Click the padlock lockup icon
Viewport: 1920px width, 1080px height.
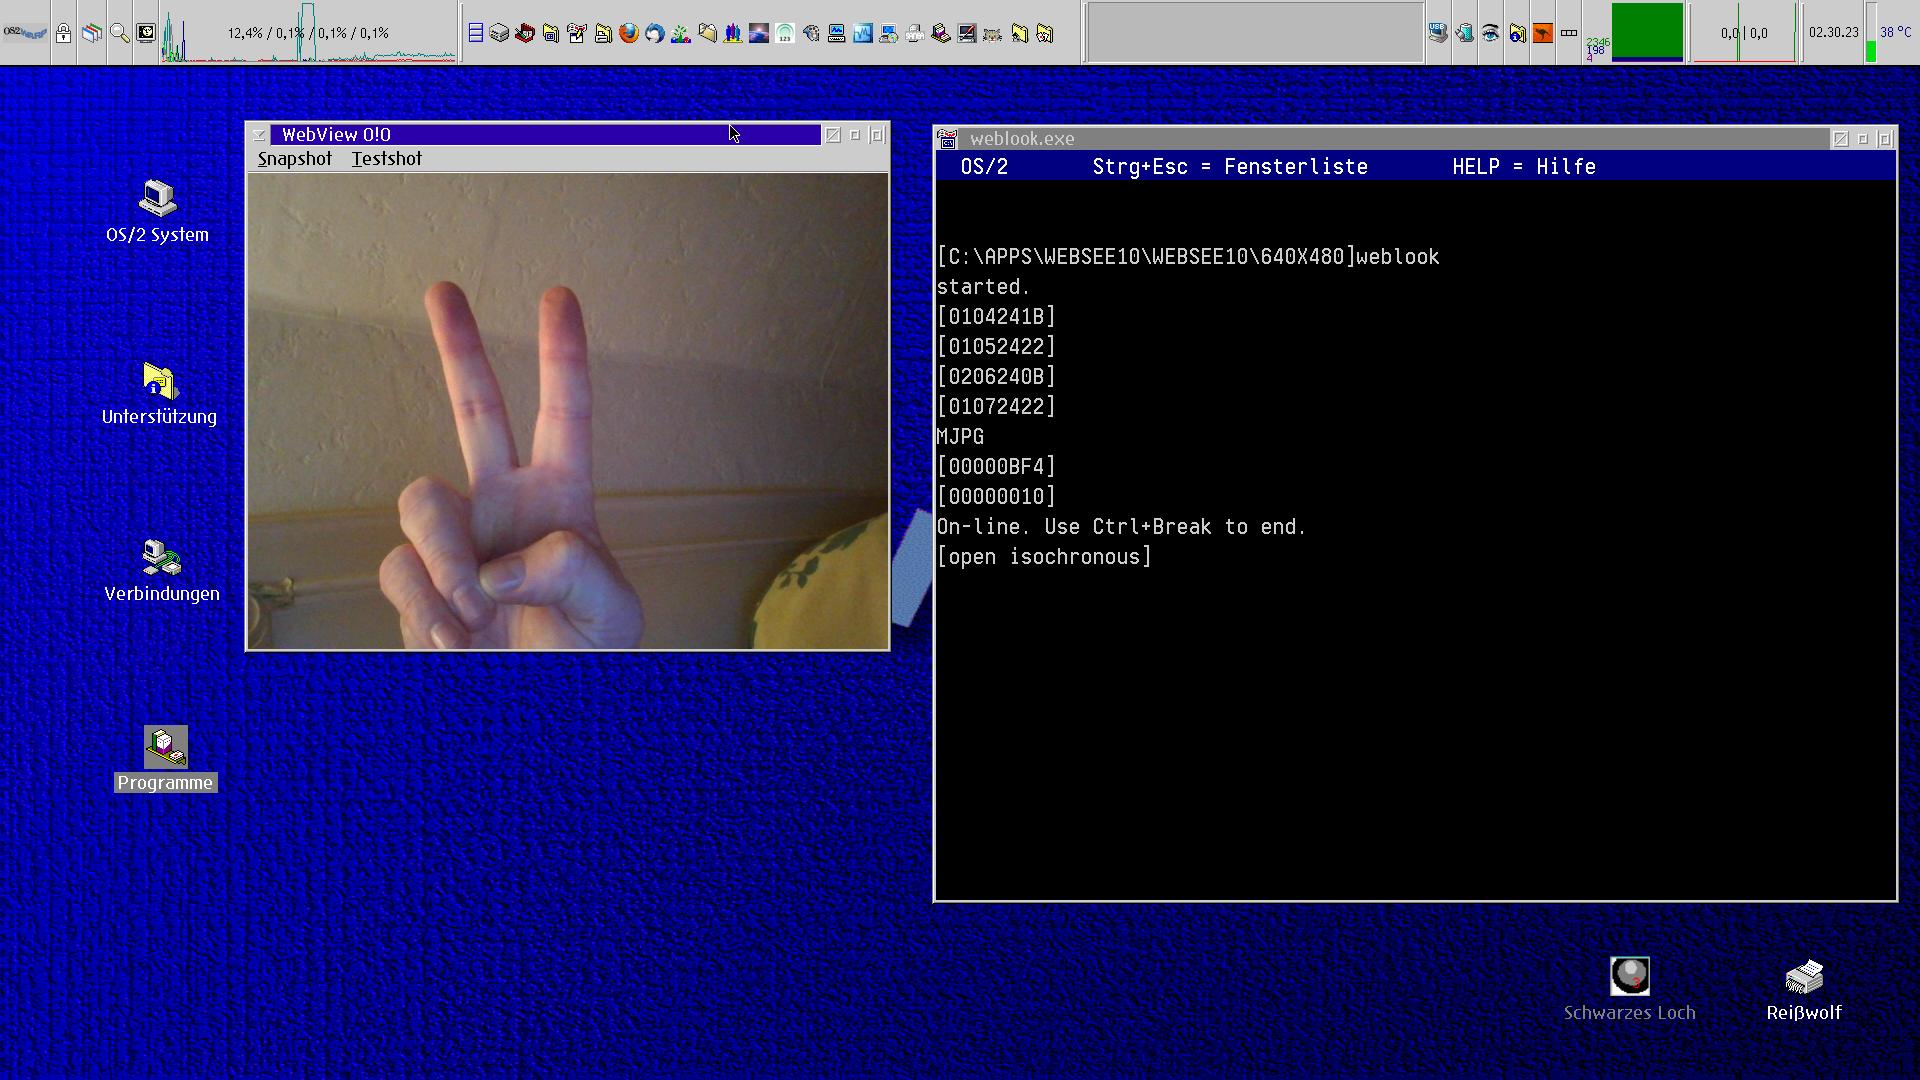coord(64,33)
